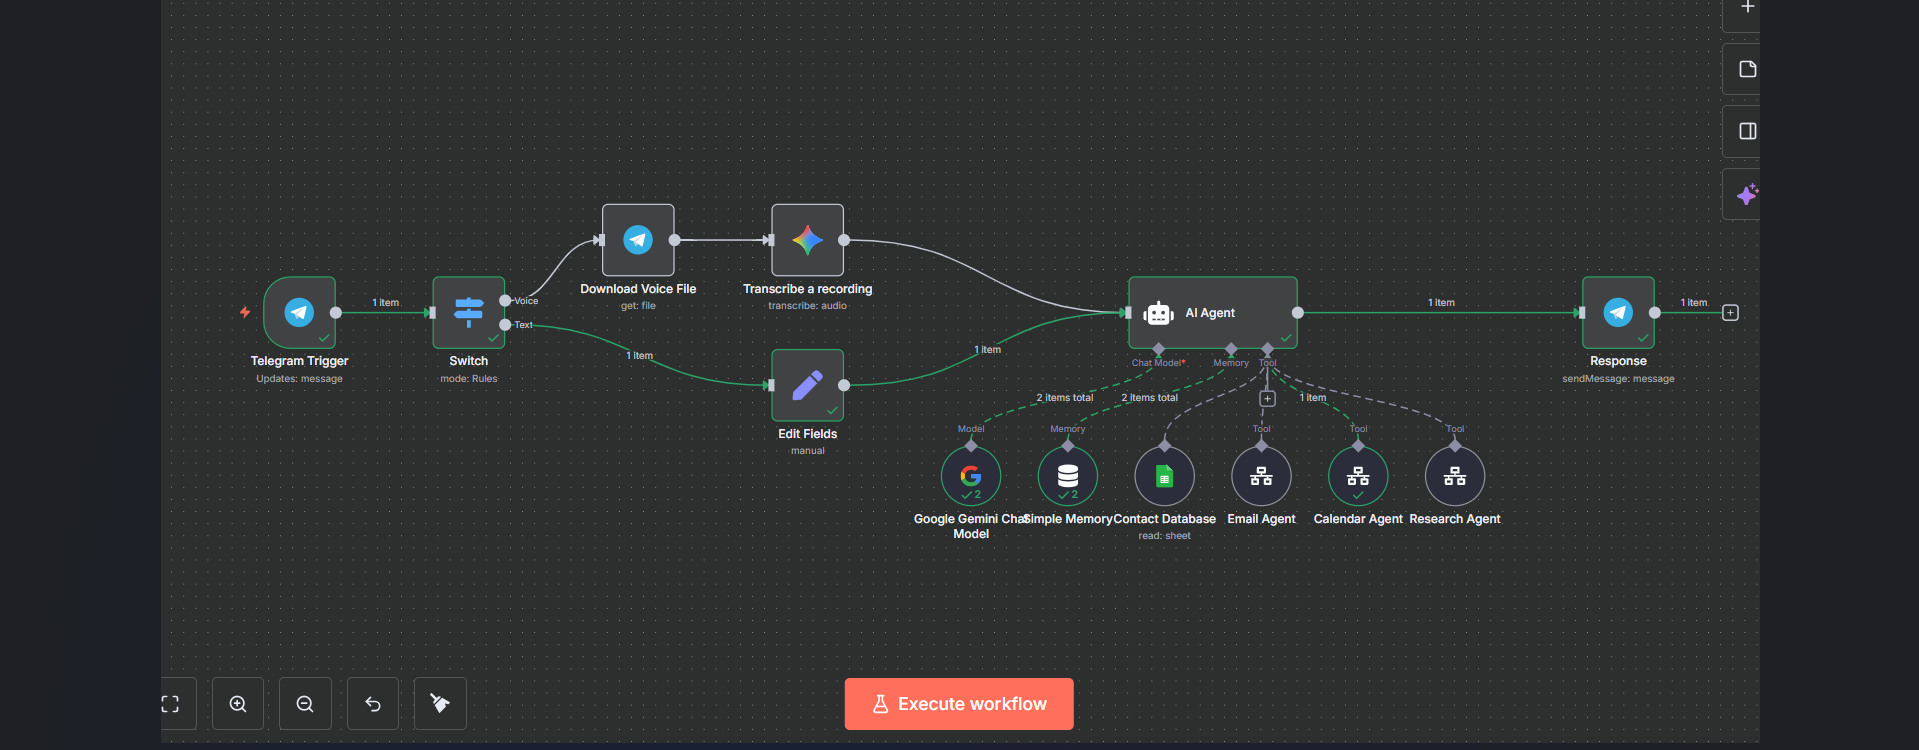1919x750 pixels.
Task: Open the Switch node
Action: pos(468,313)
